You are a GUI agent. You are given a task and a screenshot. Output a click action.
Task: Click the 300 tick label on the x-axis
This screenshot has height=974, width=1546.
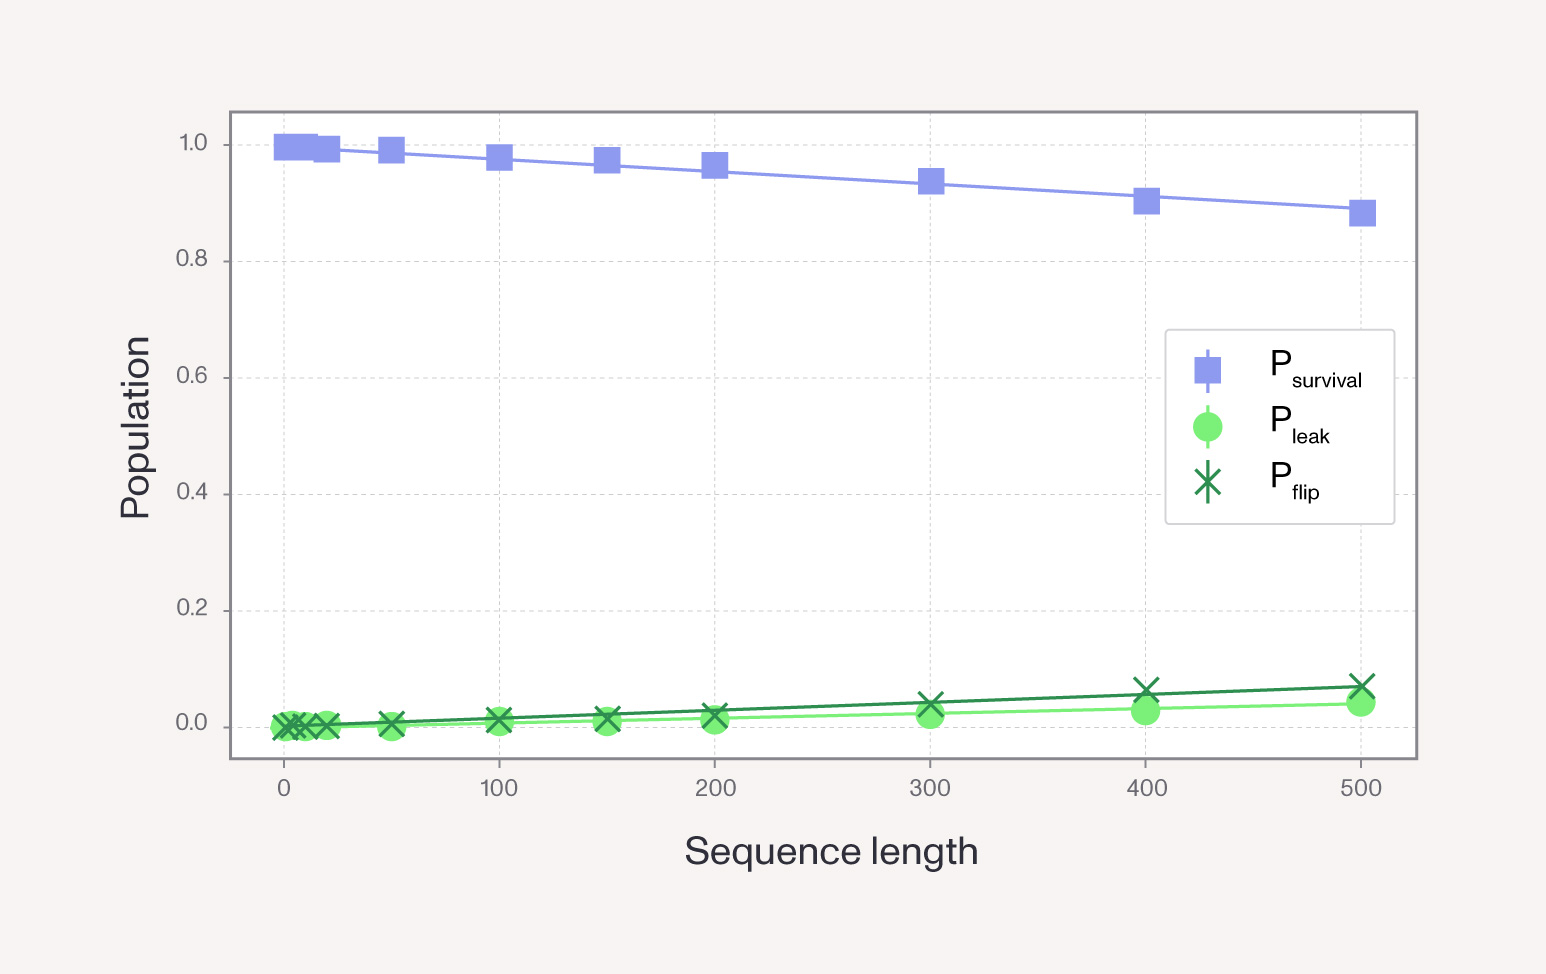click(x=930, y=788)
